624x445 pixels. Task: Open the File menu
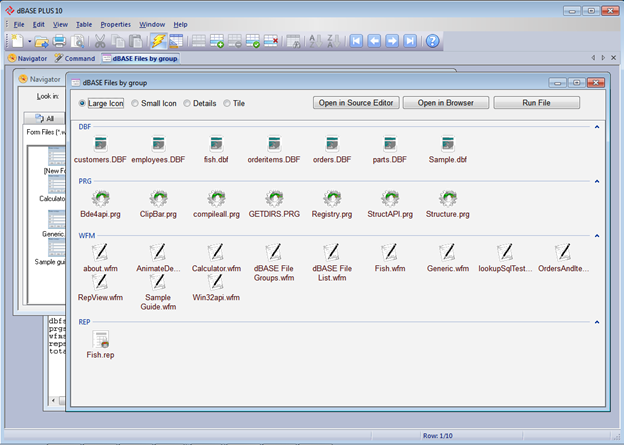click(19, 25)
